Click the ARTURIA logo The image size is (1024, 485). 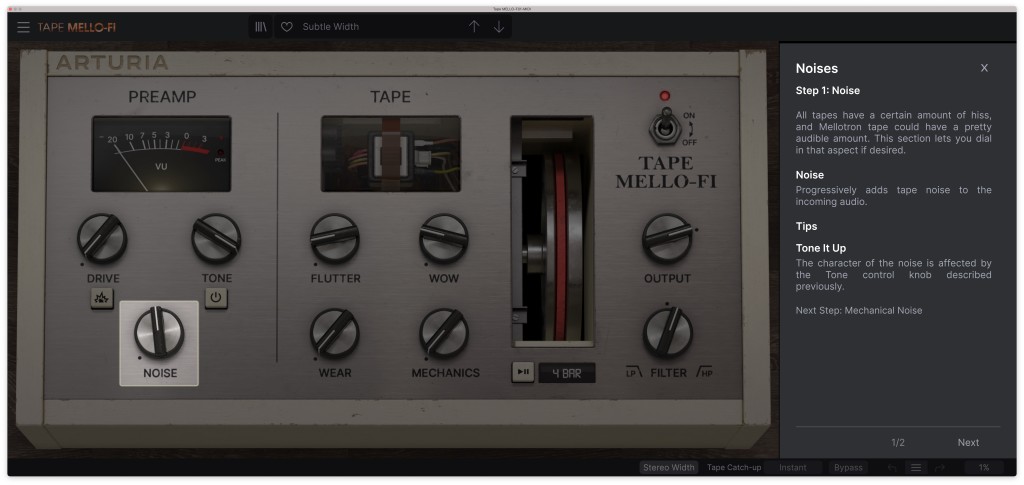[112, 63]
